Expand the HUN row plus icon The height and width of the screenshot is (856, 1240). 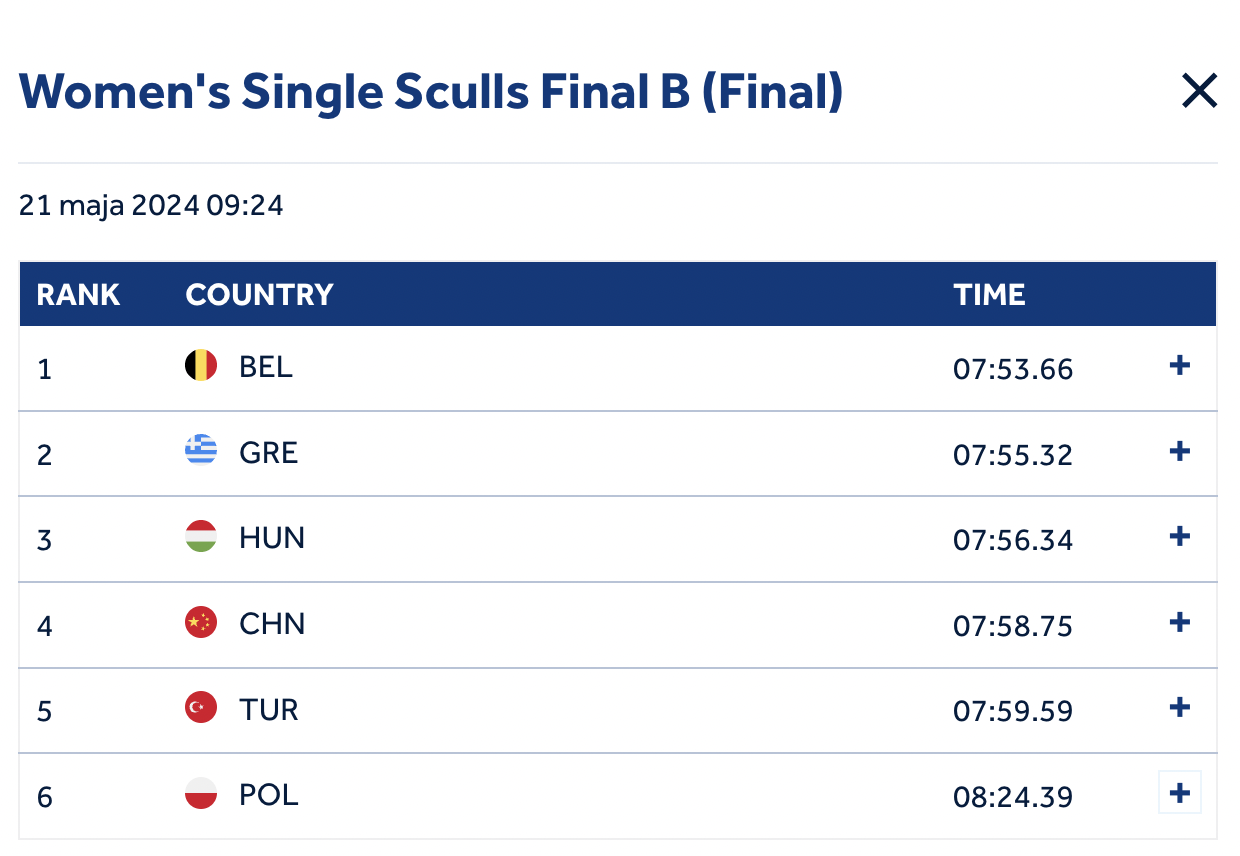click(1180, 537)
